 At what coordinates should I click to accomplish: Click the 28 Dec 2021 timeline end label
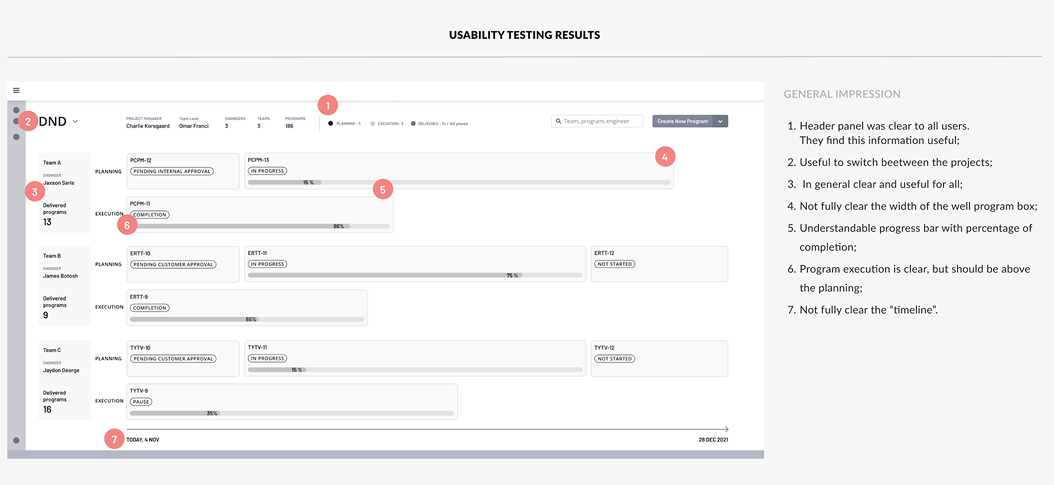tap(713, 440)
